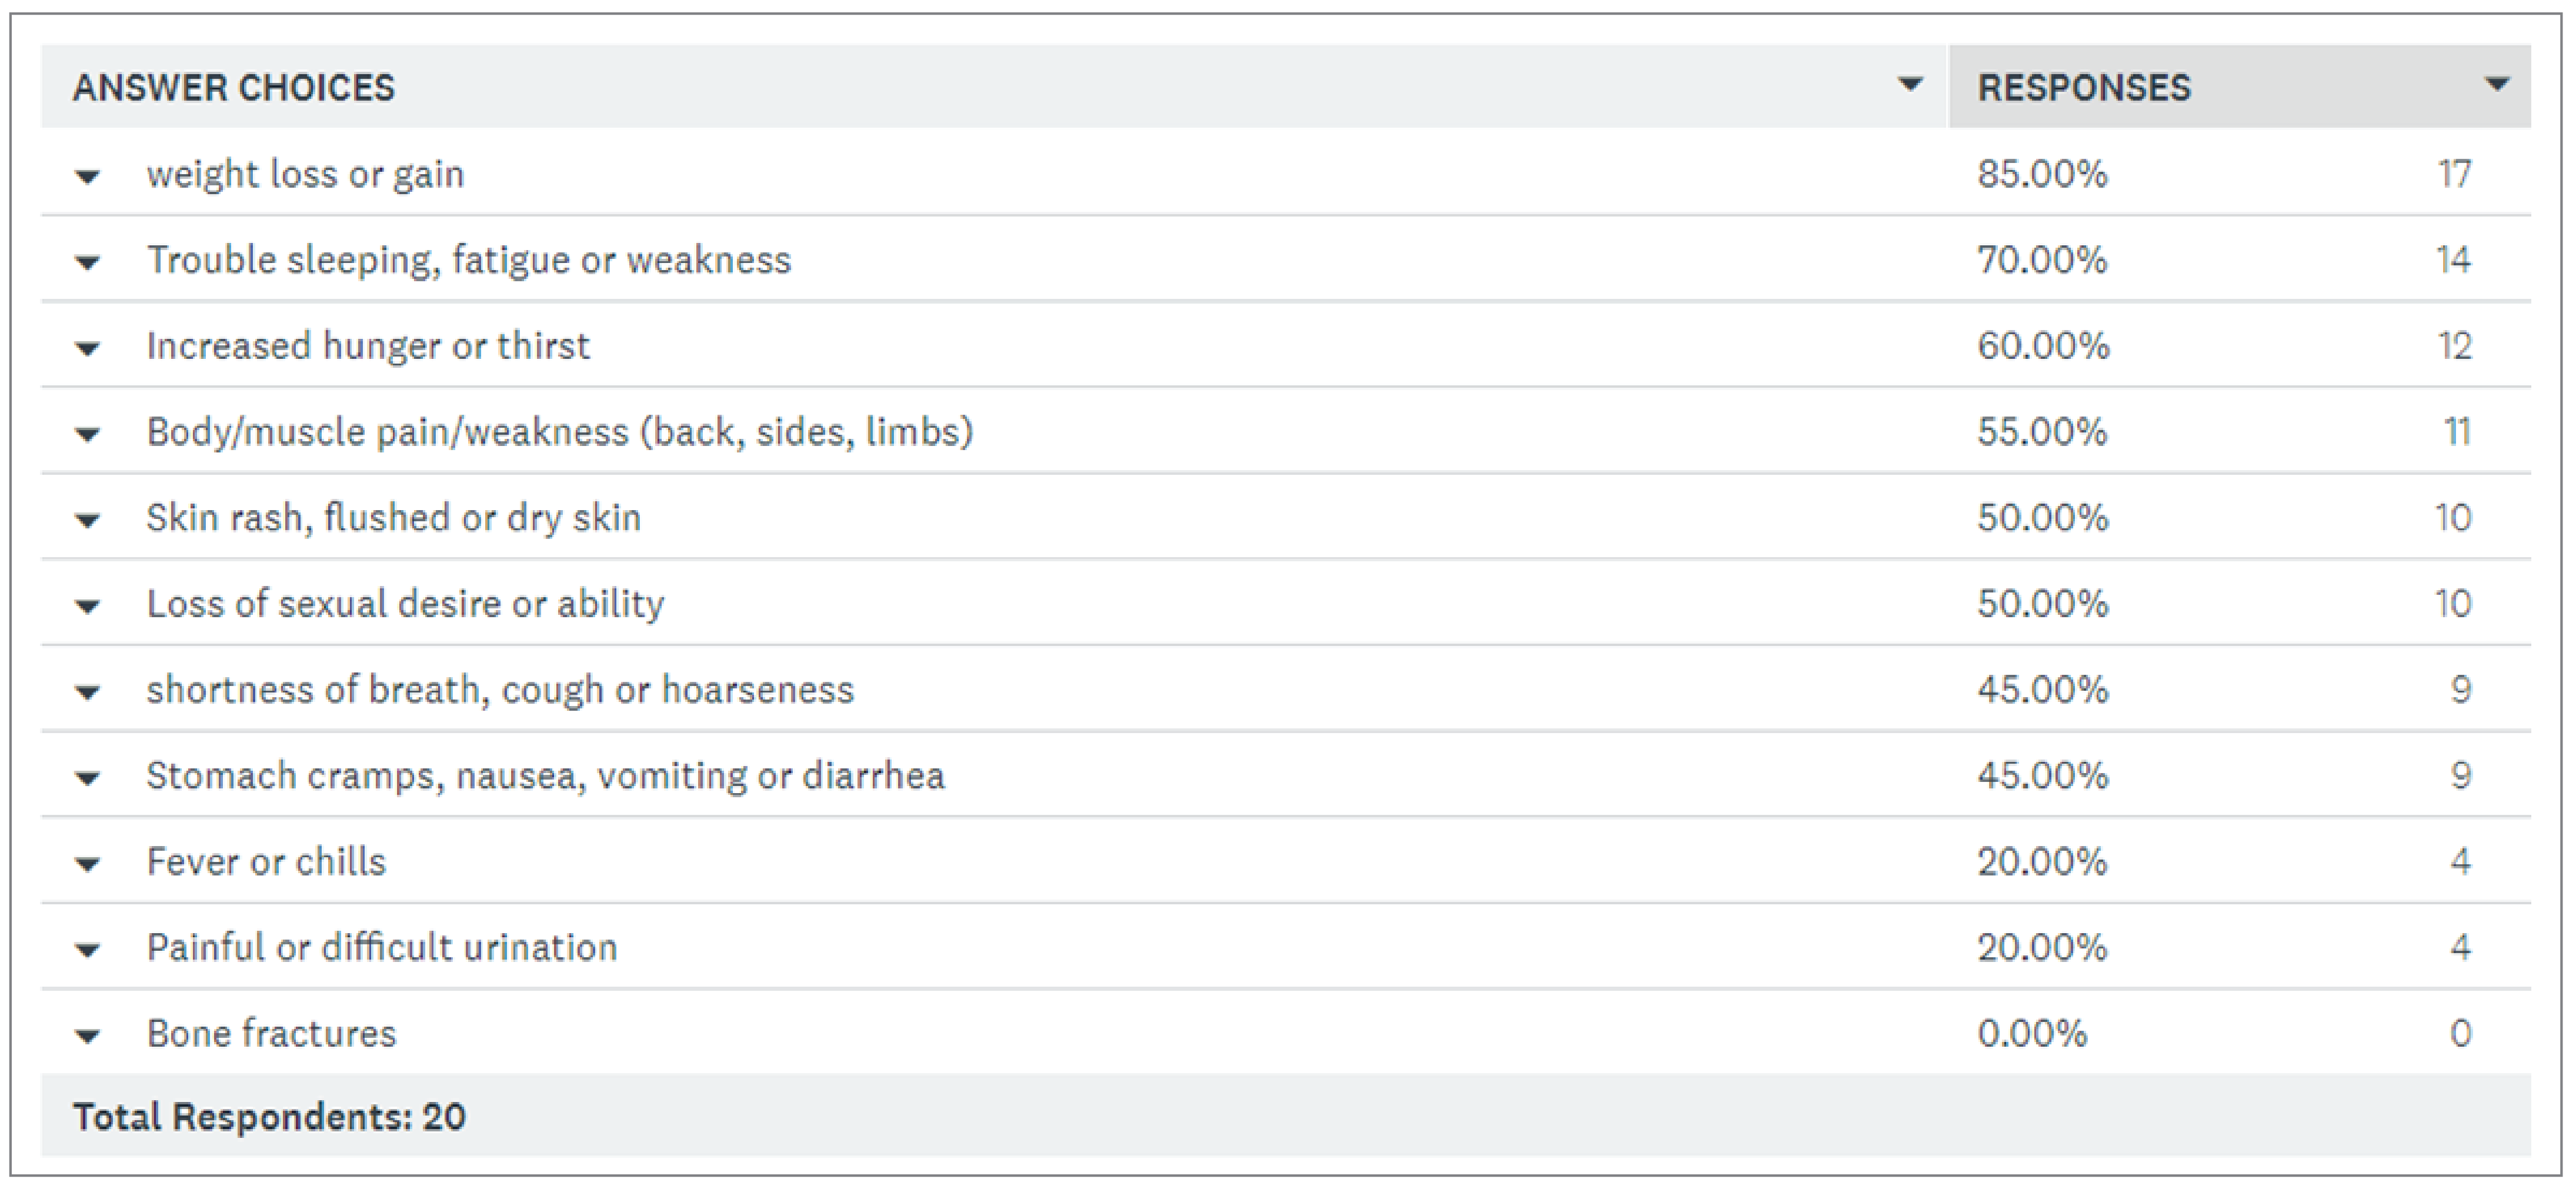Select the 85.00% response value
The width and height of the screenshot is (2576, 1192).
coord(2042,174)
